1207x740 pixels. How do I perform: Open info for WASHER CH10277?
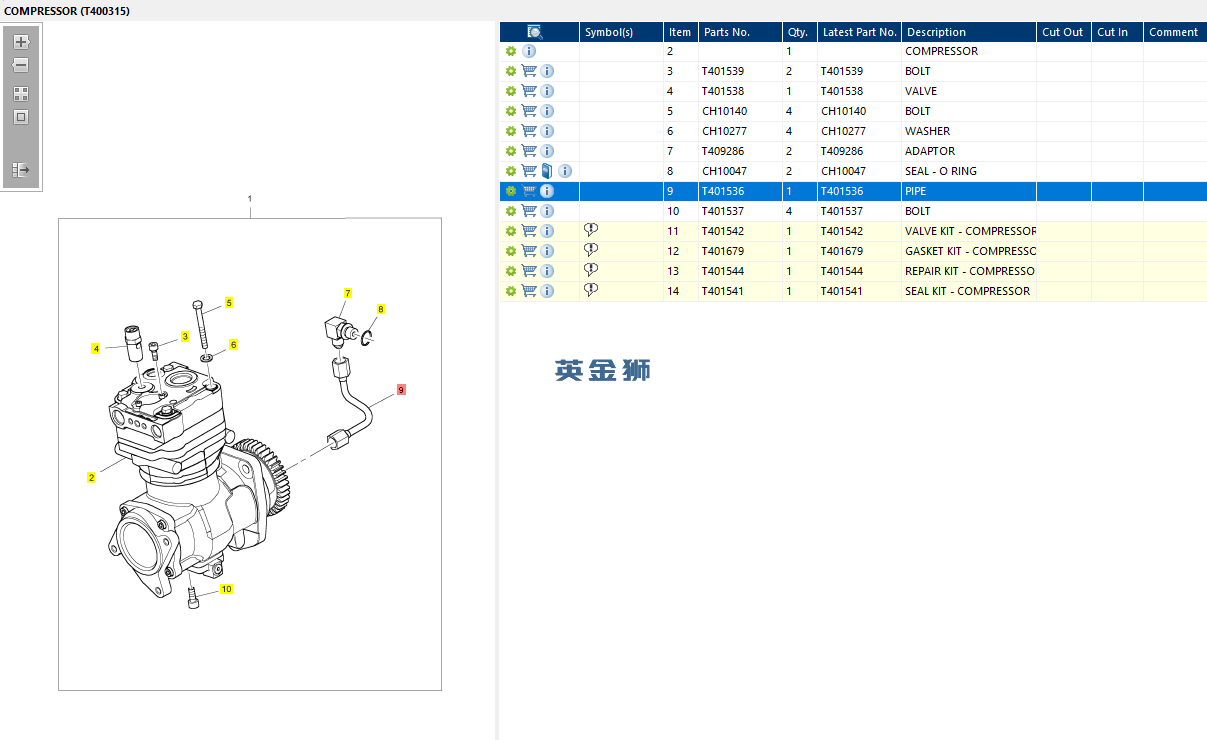coord(547,131)
